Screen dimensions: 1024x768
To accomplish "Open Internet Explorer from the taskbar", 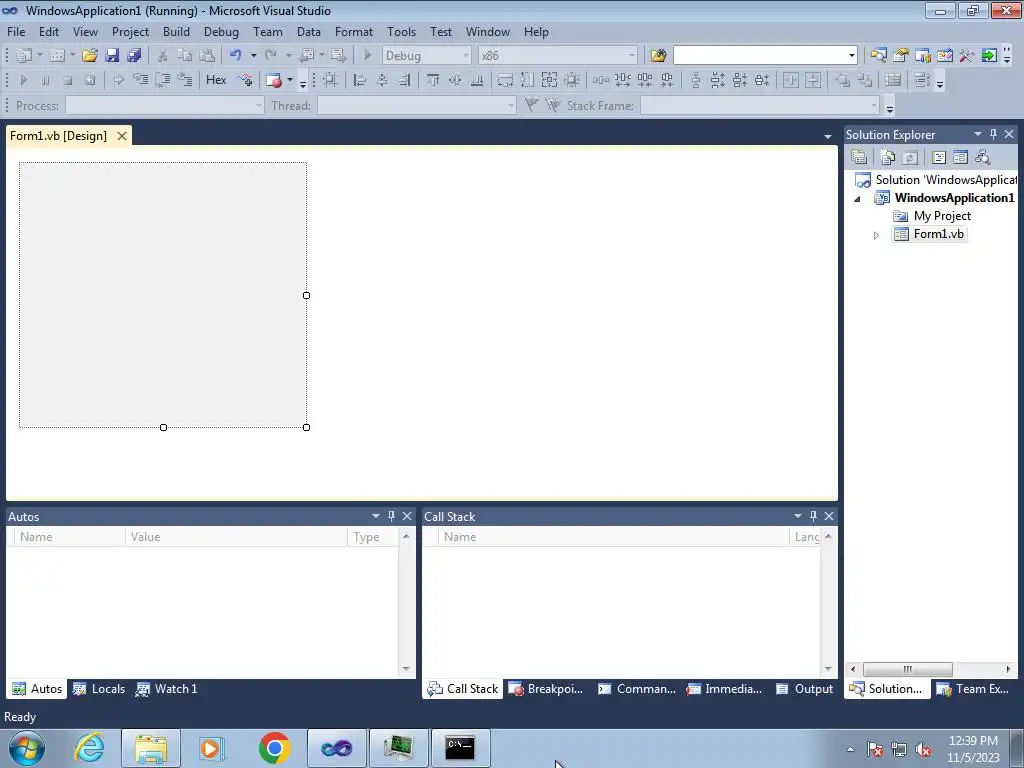I will 89,748.
